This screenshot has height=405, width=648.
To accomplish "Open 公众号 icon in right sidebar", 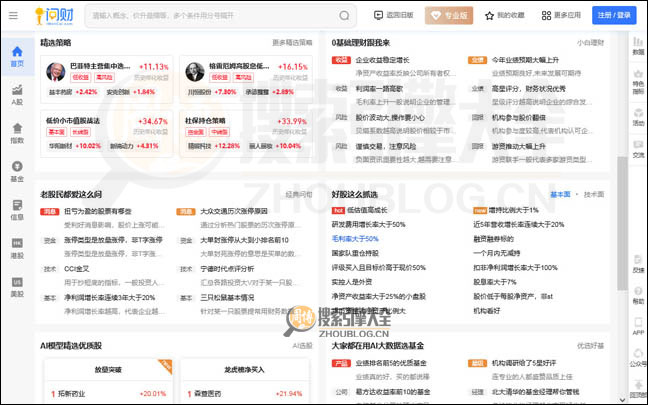I will (x=638, y=358).
